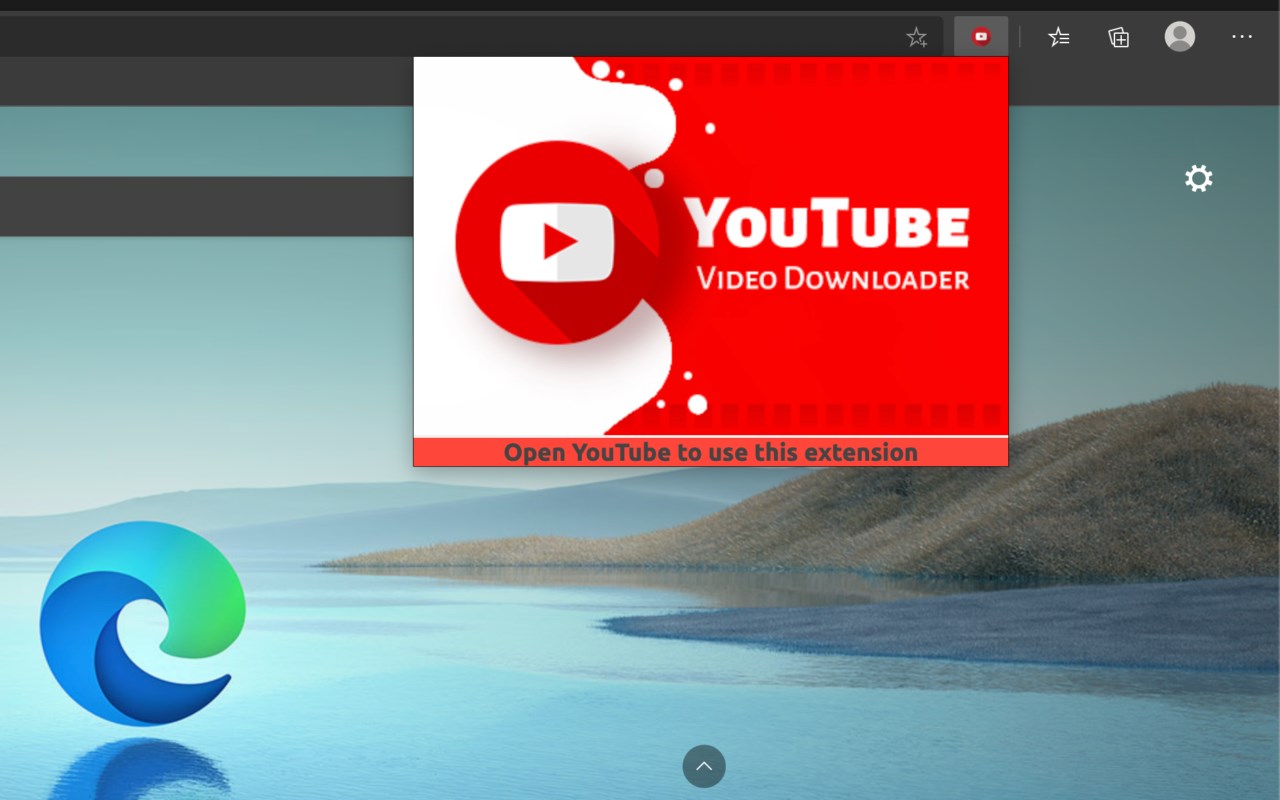
Task: Open the Settings and more menu
Action: pyautogui.click(x=1242, y=37)
